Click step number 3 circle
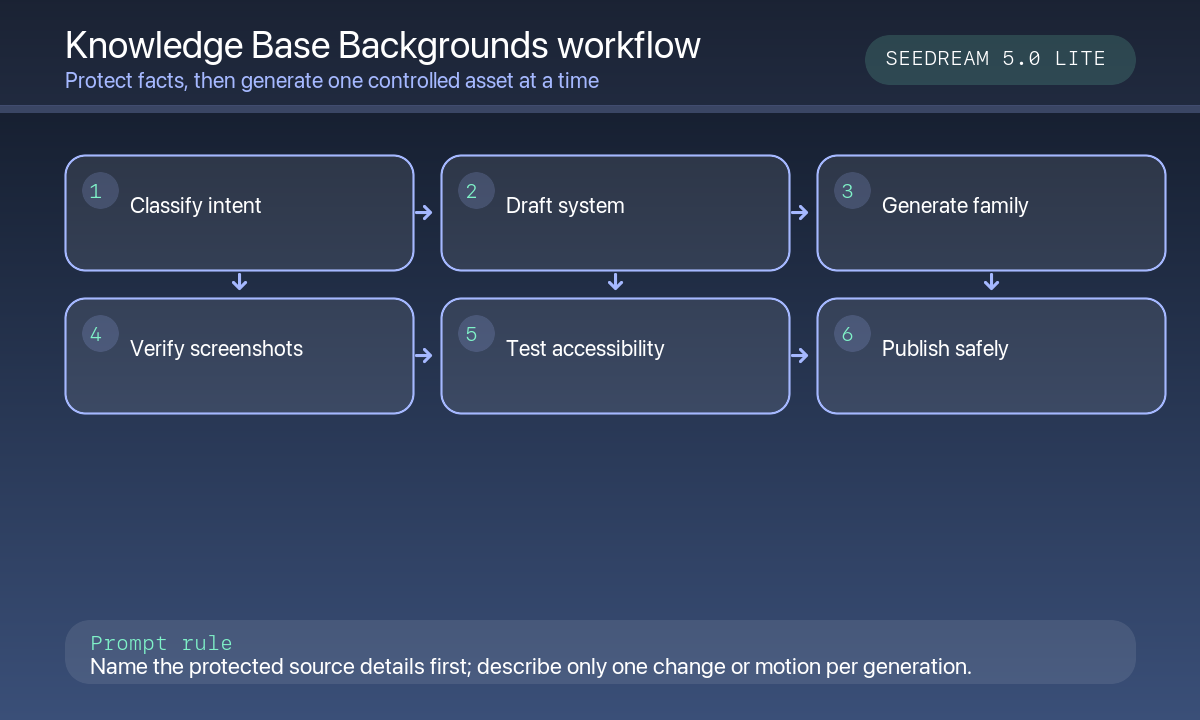 tap(852, 191)
